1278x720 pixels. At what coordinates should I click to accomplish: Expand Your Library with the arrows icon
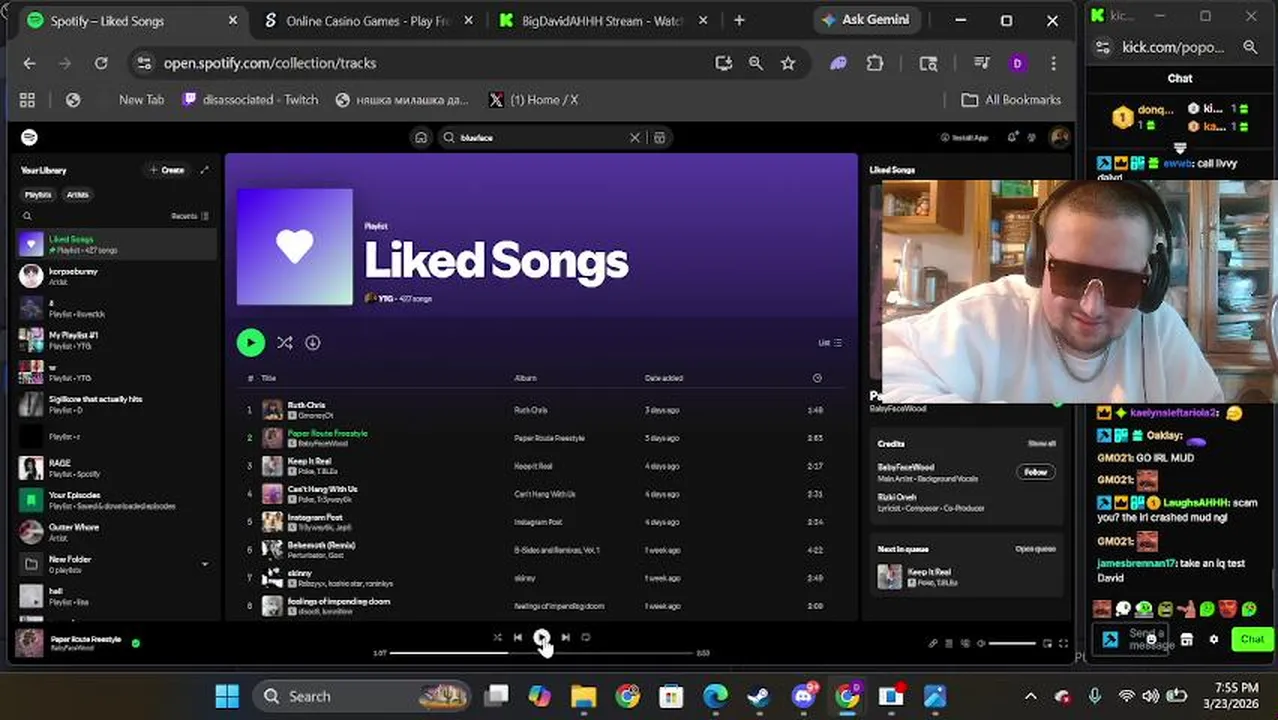(205, 170)
